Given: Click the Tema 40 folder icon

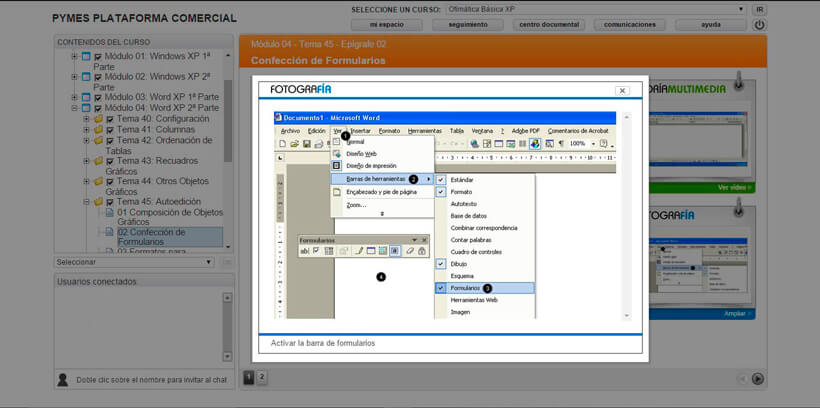Looking at the screenshot, I should pyautogui.click(x=98, y=119).
